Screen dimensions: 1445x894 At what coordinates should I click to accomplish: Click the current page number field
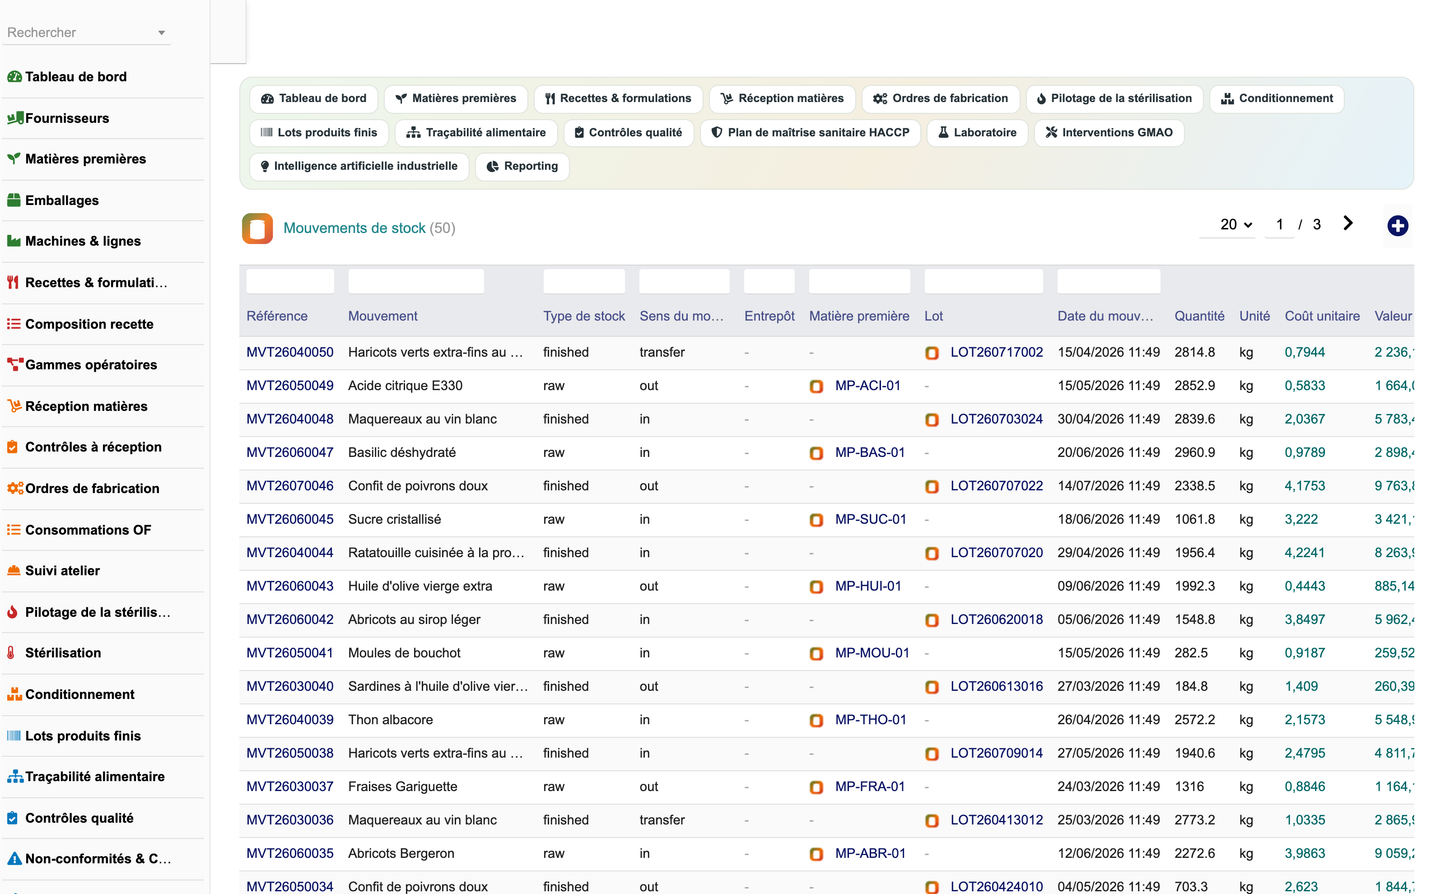1280,225
